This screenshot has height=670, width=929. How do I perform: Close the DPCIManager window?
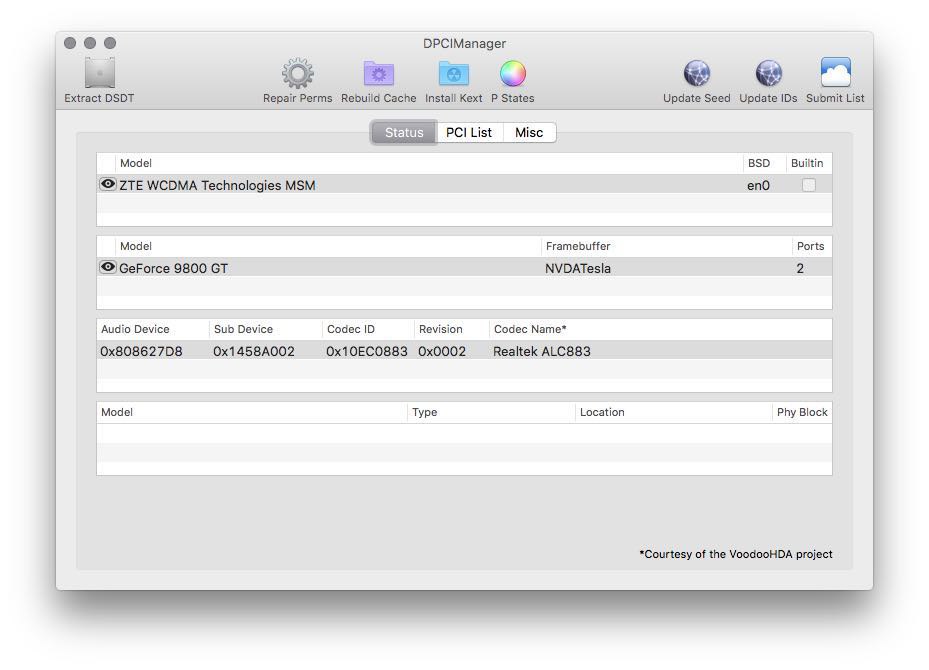point(70,43)
